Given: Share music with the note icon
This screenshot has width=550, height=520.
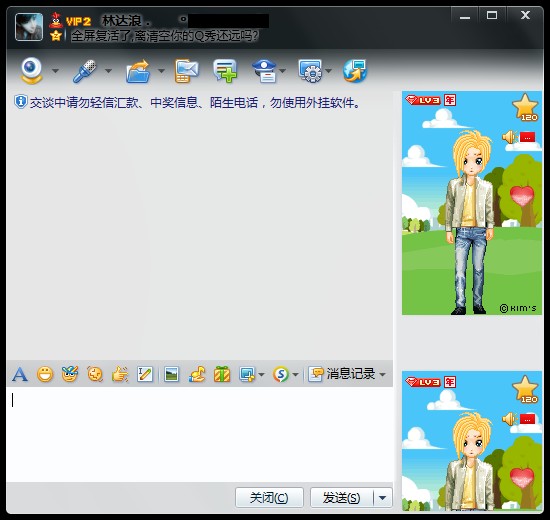Looking at the screenshot, I should click(197, 374).
